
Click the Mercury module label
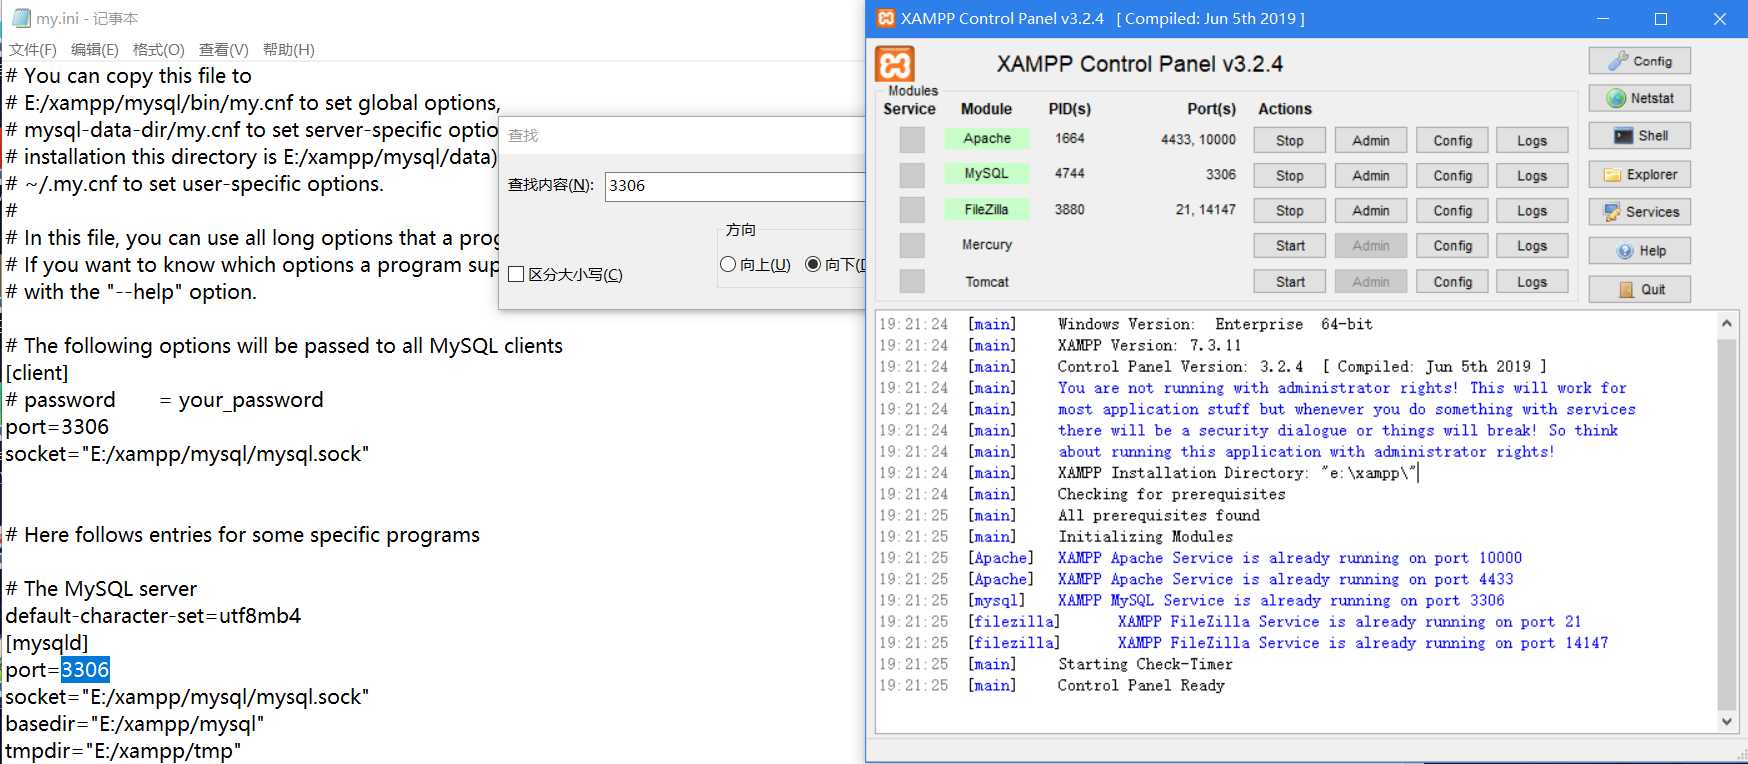tap(987, 245)
